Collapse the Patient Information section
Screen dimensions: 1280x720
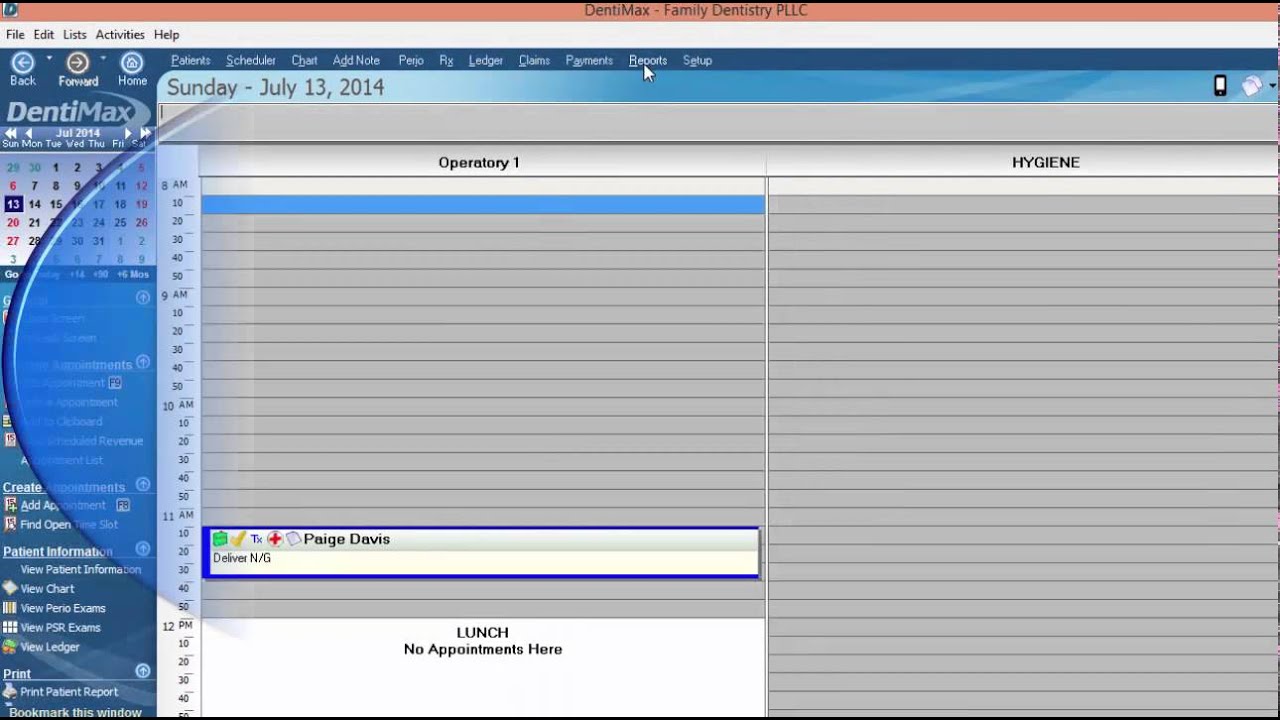click(143, 549)
